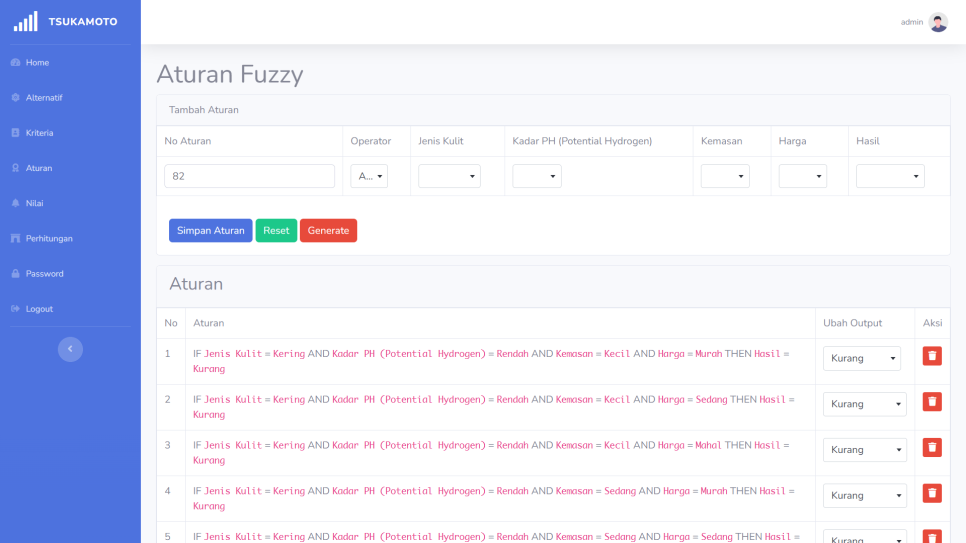Click the red Generate button
Viewport: 966px width, 543px height.
328,231
